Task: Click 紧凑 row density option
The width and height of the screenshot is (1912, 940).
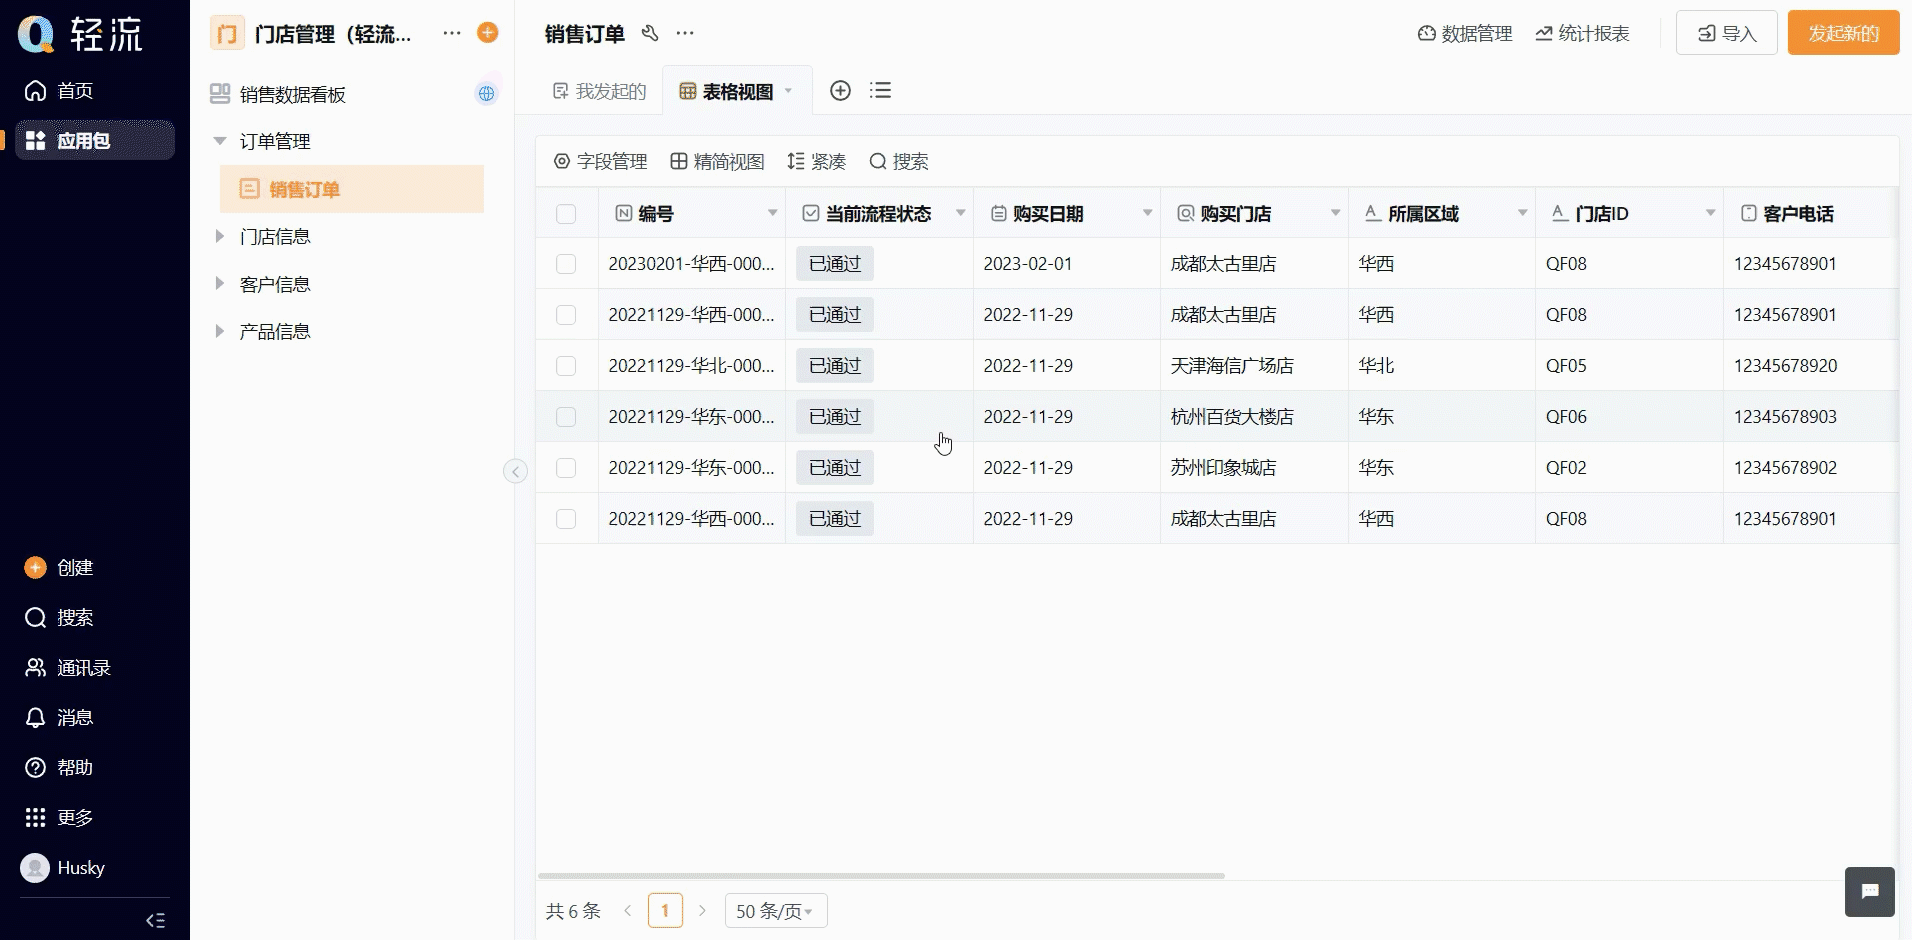Action: coord(817,162)
